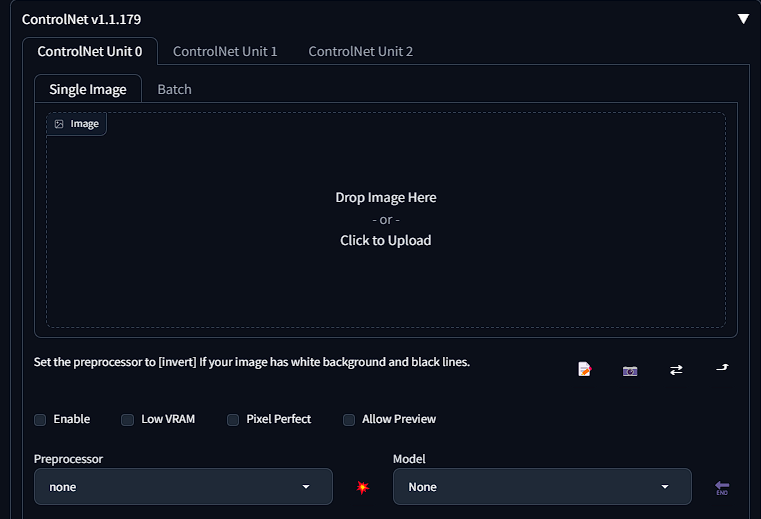This screenshot has width=761, height=519.
Task: Click the invert preprocessor hint text
Action: coord(251,362)
